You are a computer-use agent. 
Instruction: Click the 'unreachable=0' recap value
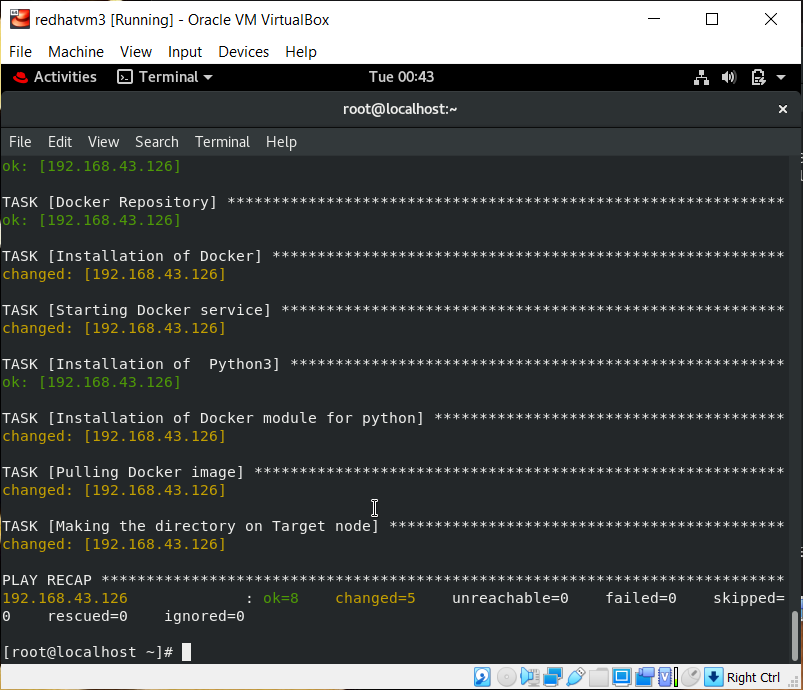[x=510, y=598]
